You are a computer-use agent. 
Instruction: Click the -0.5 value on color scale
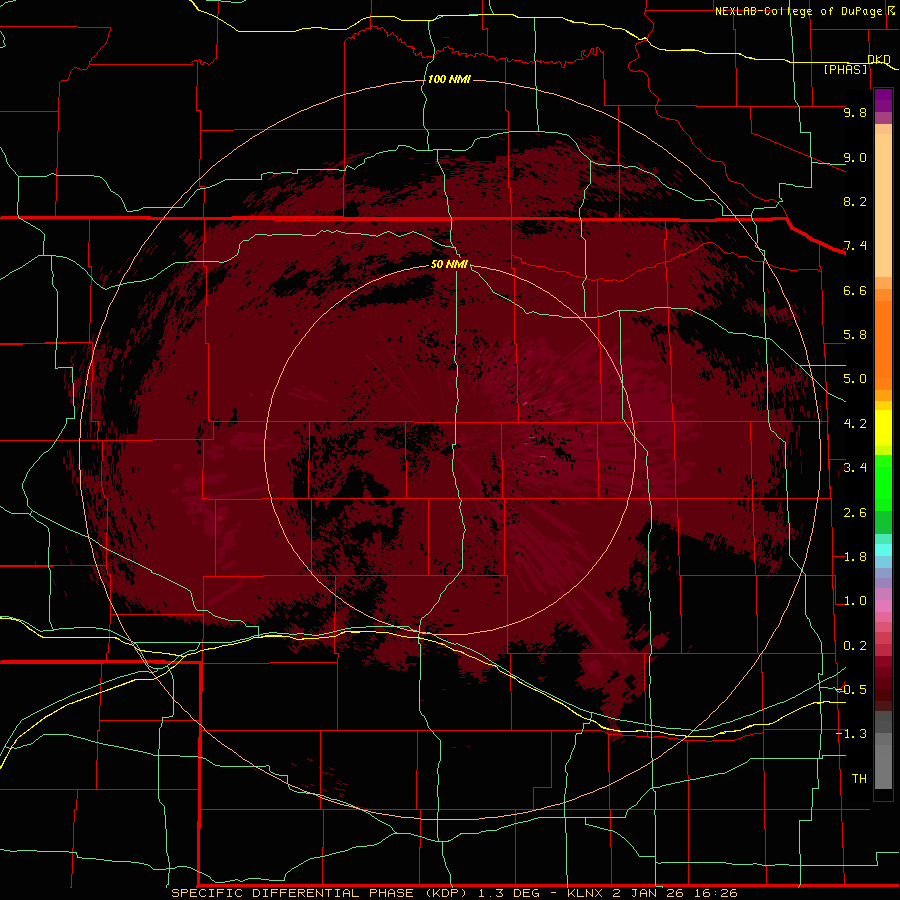click(x=851, y=690)
